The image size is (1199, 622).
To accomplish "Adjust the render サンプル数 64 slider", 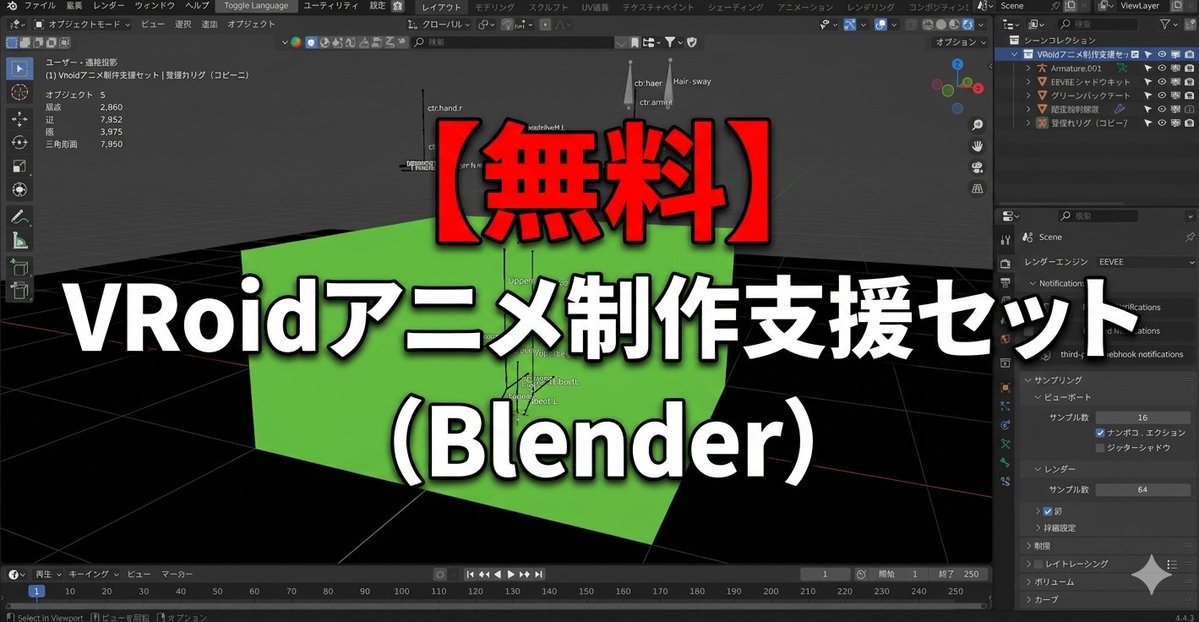I will pyautogui.click(x=1143, y=489).
